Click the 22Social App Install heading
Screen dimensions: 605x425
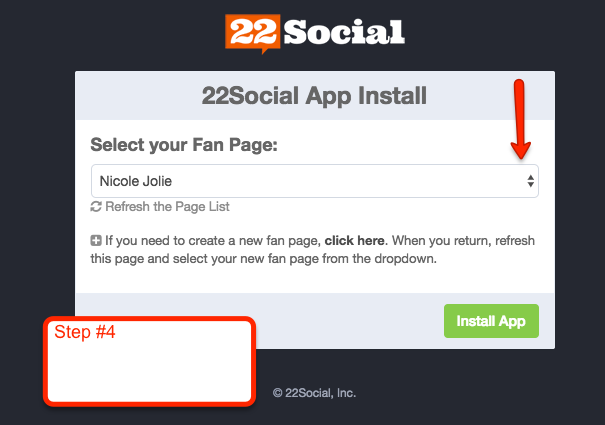[x=314, y=96]
